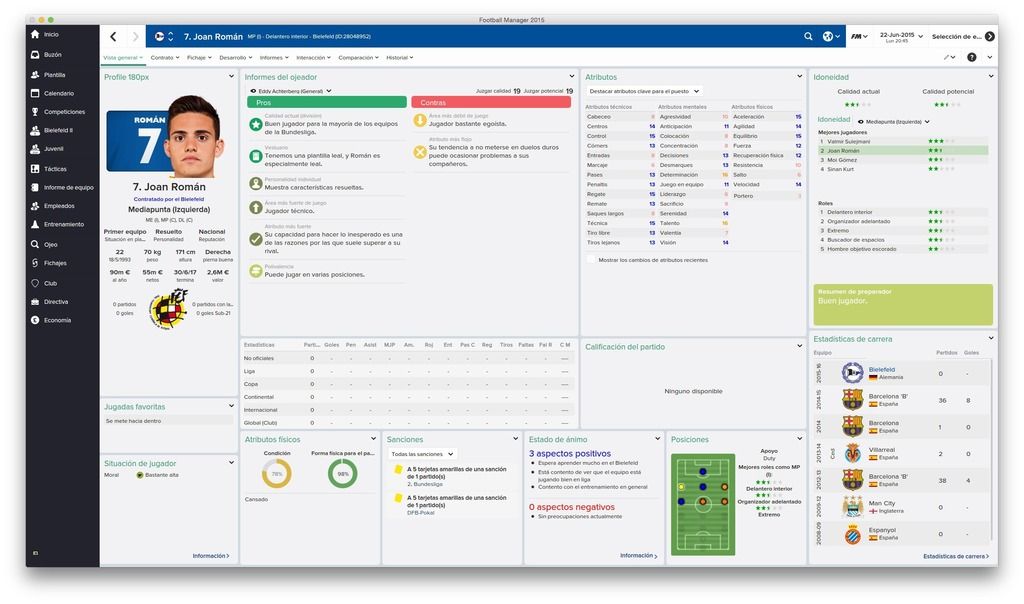Click the Condición 78% gauge
Image resolution: width=1024 pixels, height=604 pixels.
pyautogui.click(x=277, y=474)
